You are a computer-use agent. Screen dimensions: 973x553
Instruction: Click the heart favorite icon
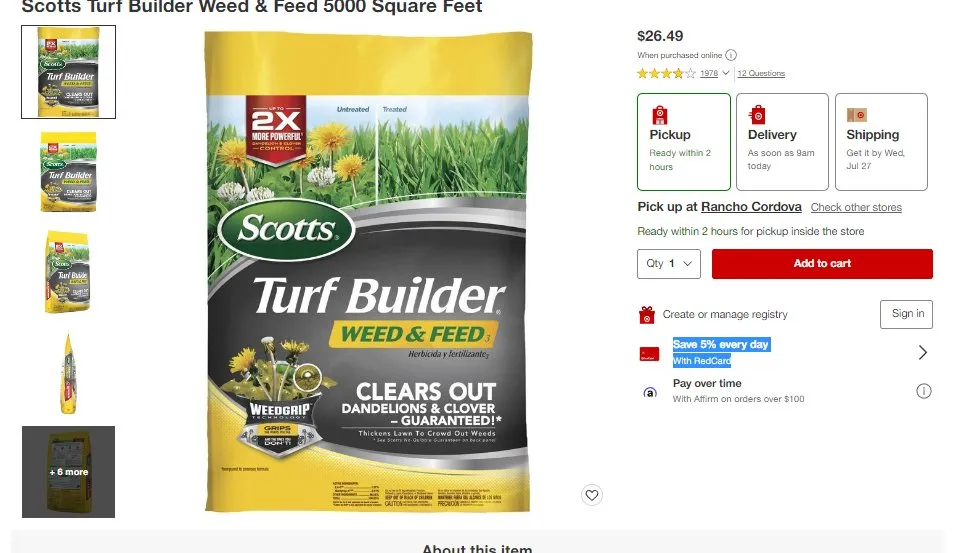(591, 495)
